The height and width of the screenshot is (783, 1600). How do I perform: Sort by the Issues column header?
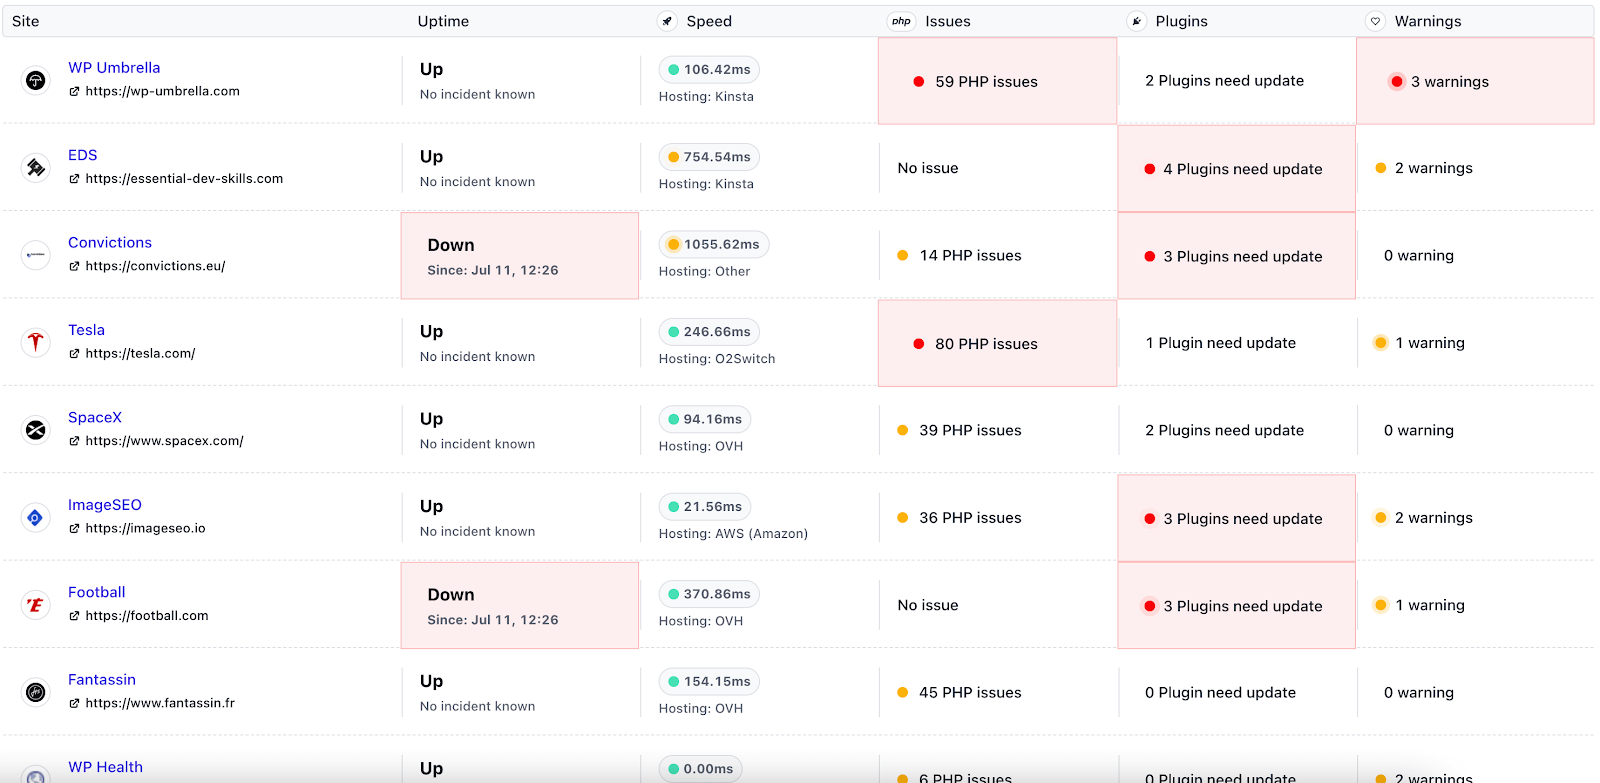pyautogui.click(x=948, y=21)
